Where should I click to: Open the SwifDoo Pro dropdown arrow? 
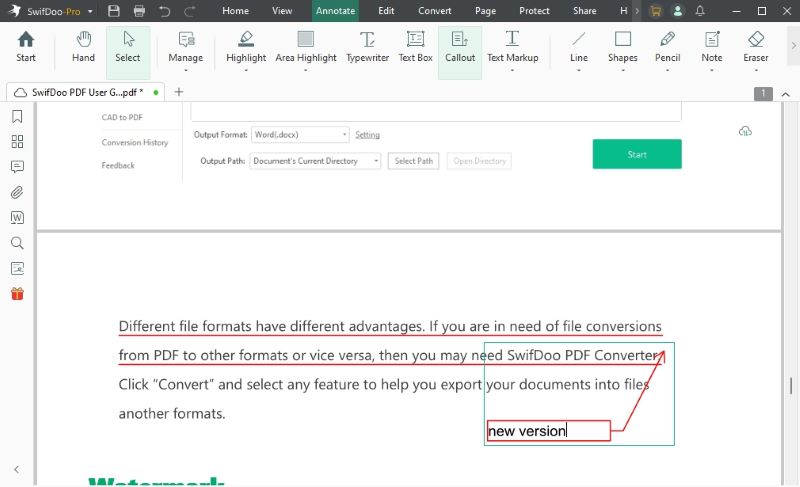pos(90,11)
